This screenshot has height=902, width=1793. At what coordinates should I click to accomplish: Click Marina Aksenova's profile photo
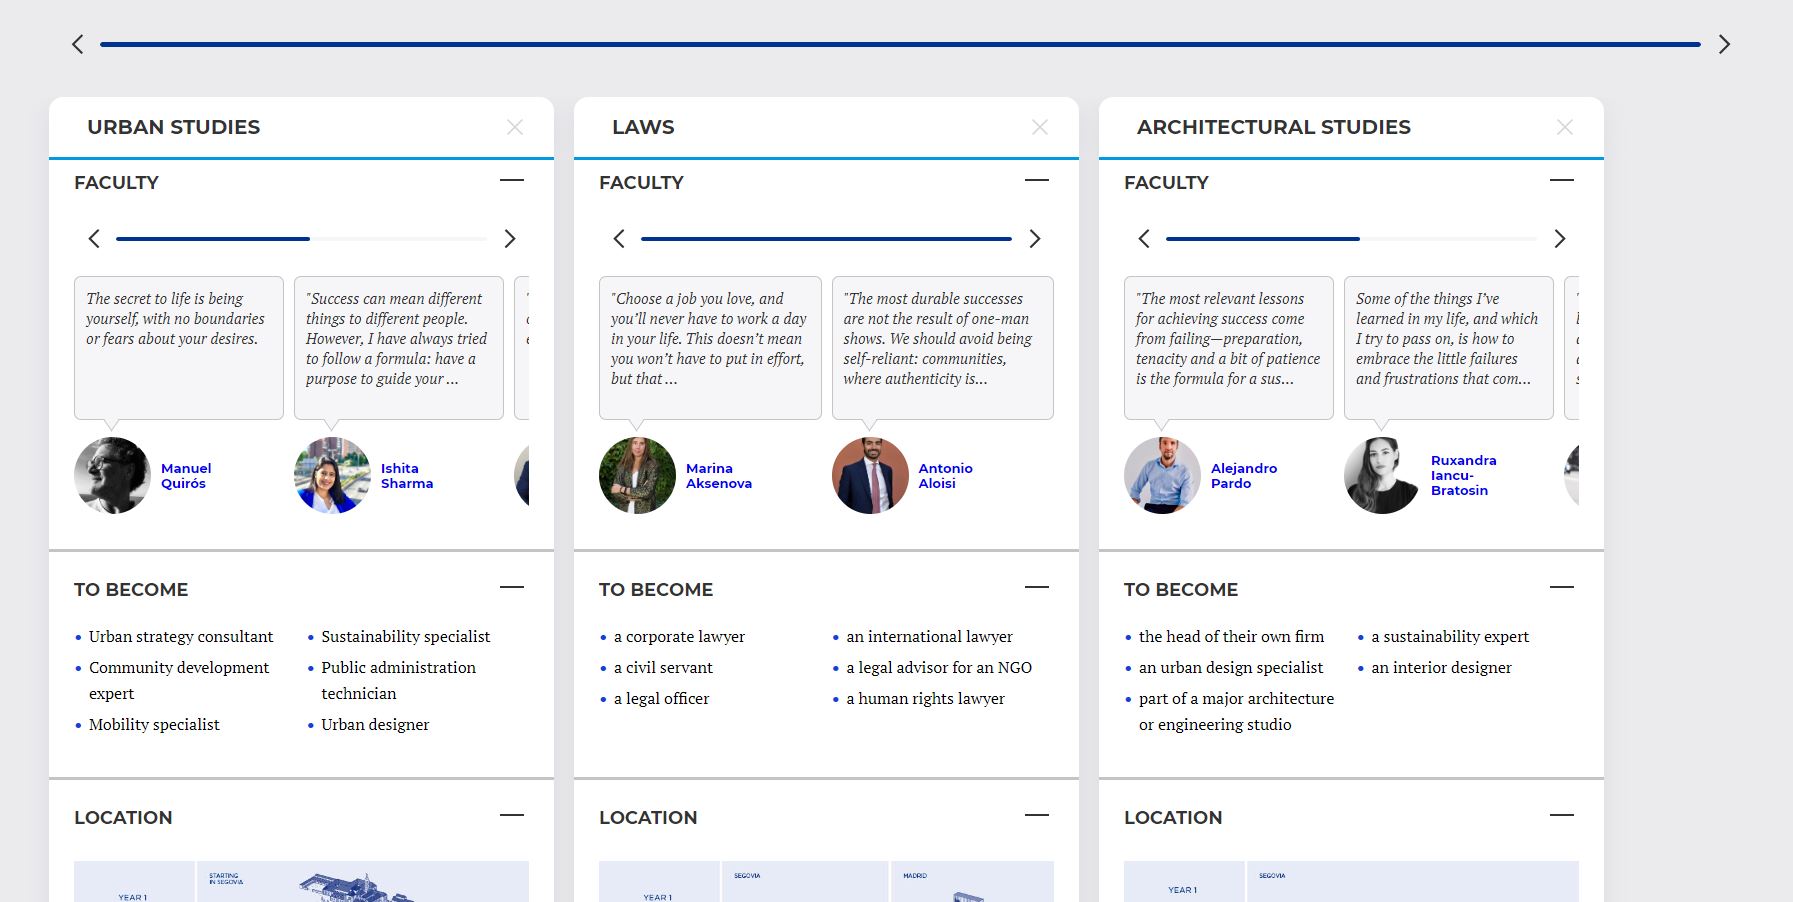point(637,476)
